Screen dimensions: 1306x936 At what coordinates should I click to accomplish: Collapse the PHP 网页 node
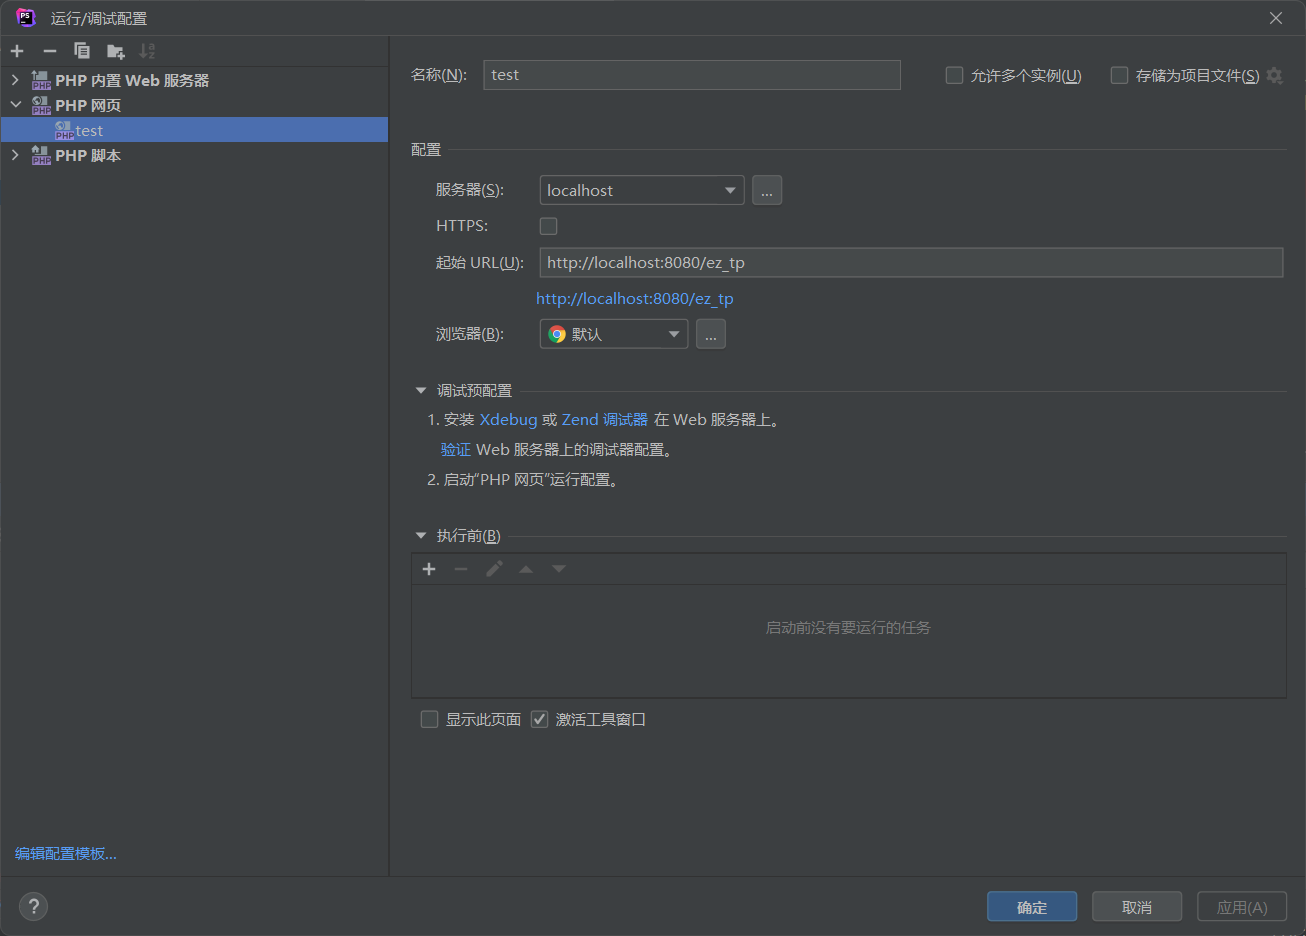[15, 105]
